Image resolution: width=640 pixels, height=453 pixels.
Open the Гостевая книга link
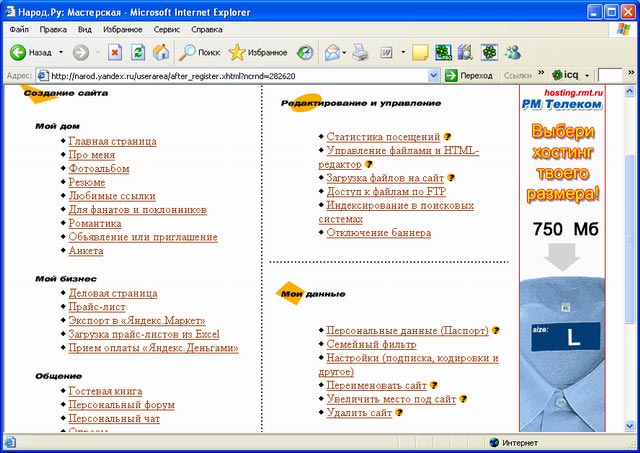(105, 391)
